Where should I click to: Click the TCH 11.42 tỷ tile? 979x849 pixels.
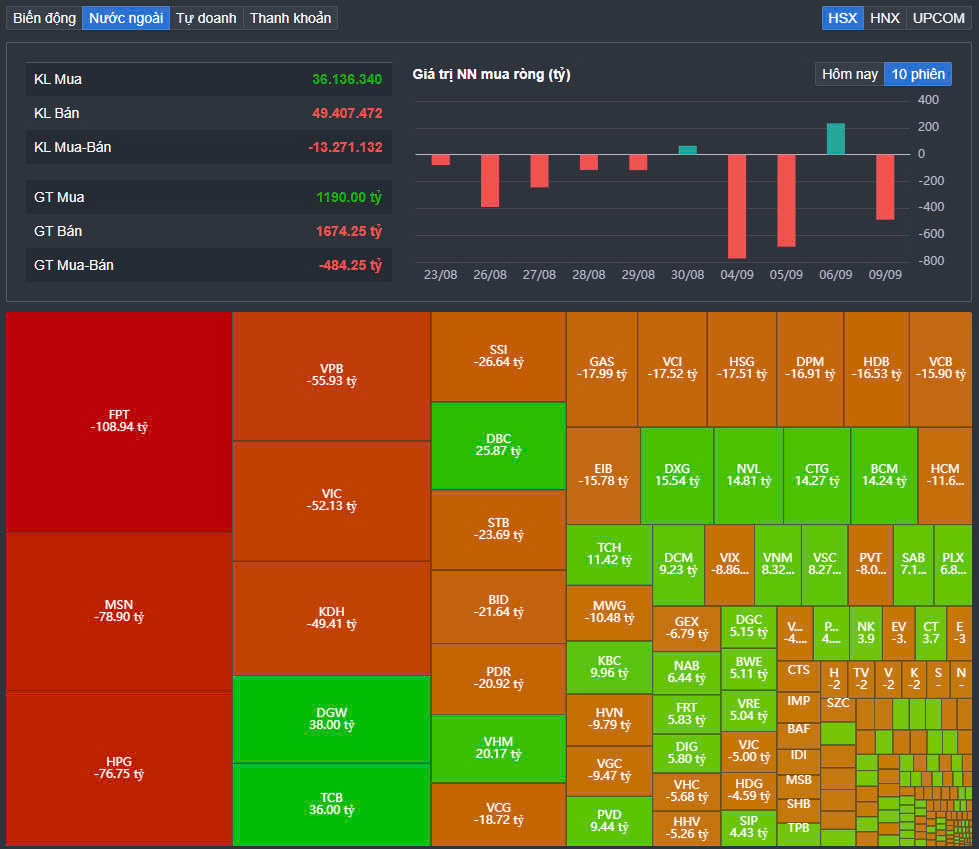[609, 554]
